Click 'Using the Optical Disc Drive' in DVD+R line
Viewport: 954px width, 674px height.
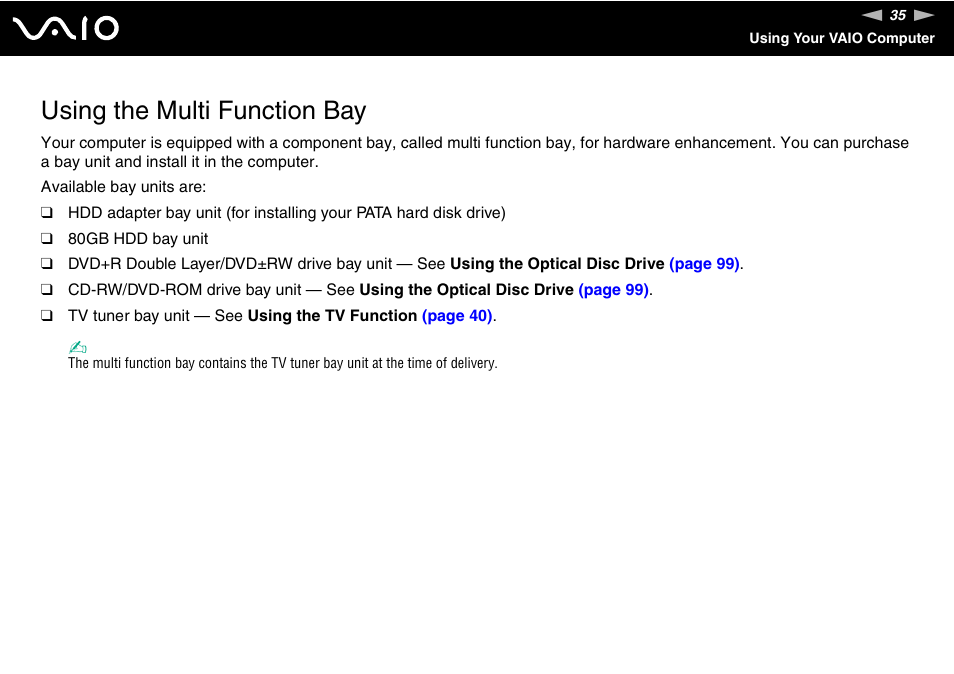tap(557, 264)
